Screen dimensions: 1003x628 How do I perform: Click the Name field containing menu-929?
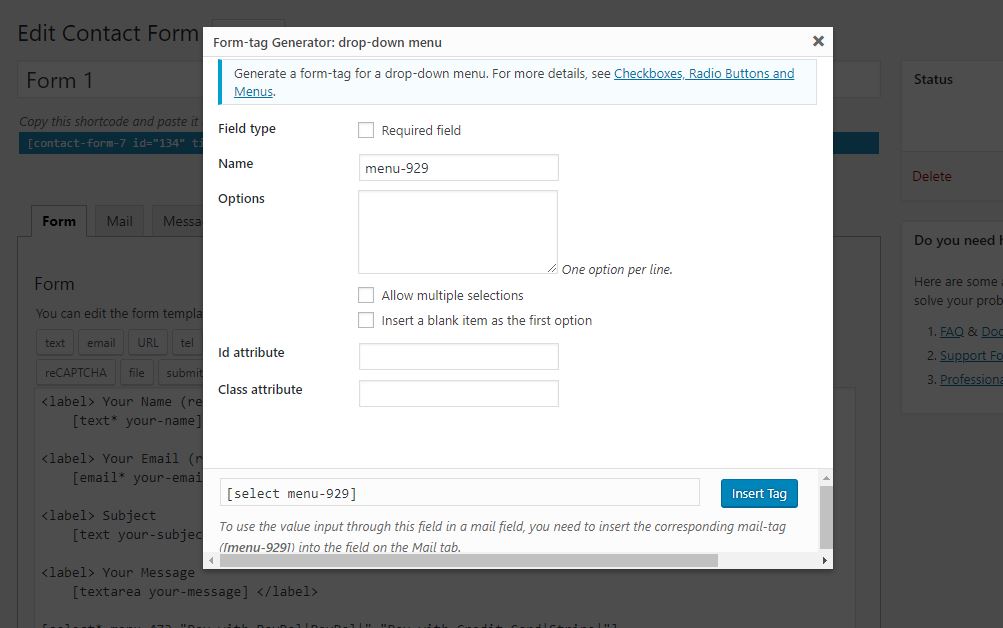459,168
